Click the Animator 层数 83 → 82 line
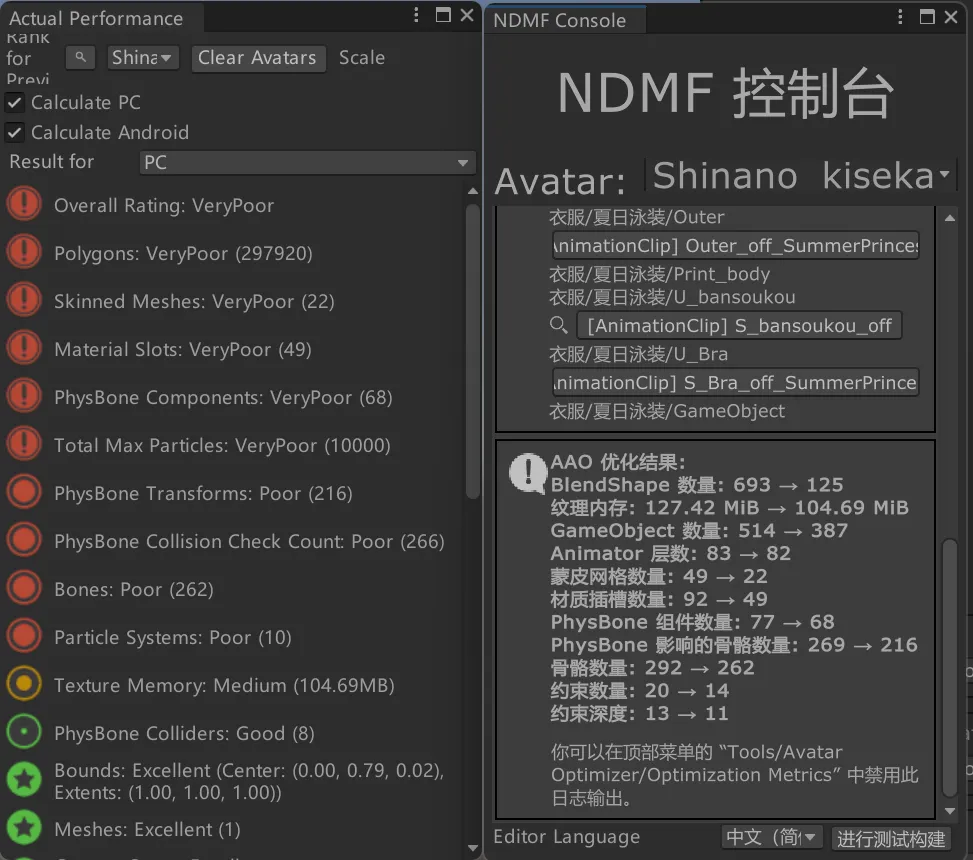The image size is (973, 860). pos(671,553)
